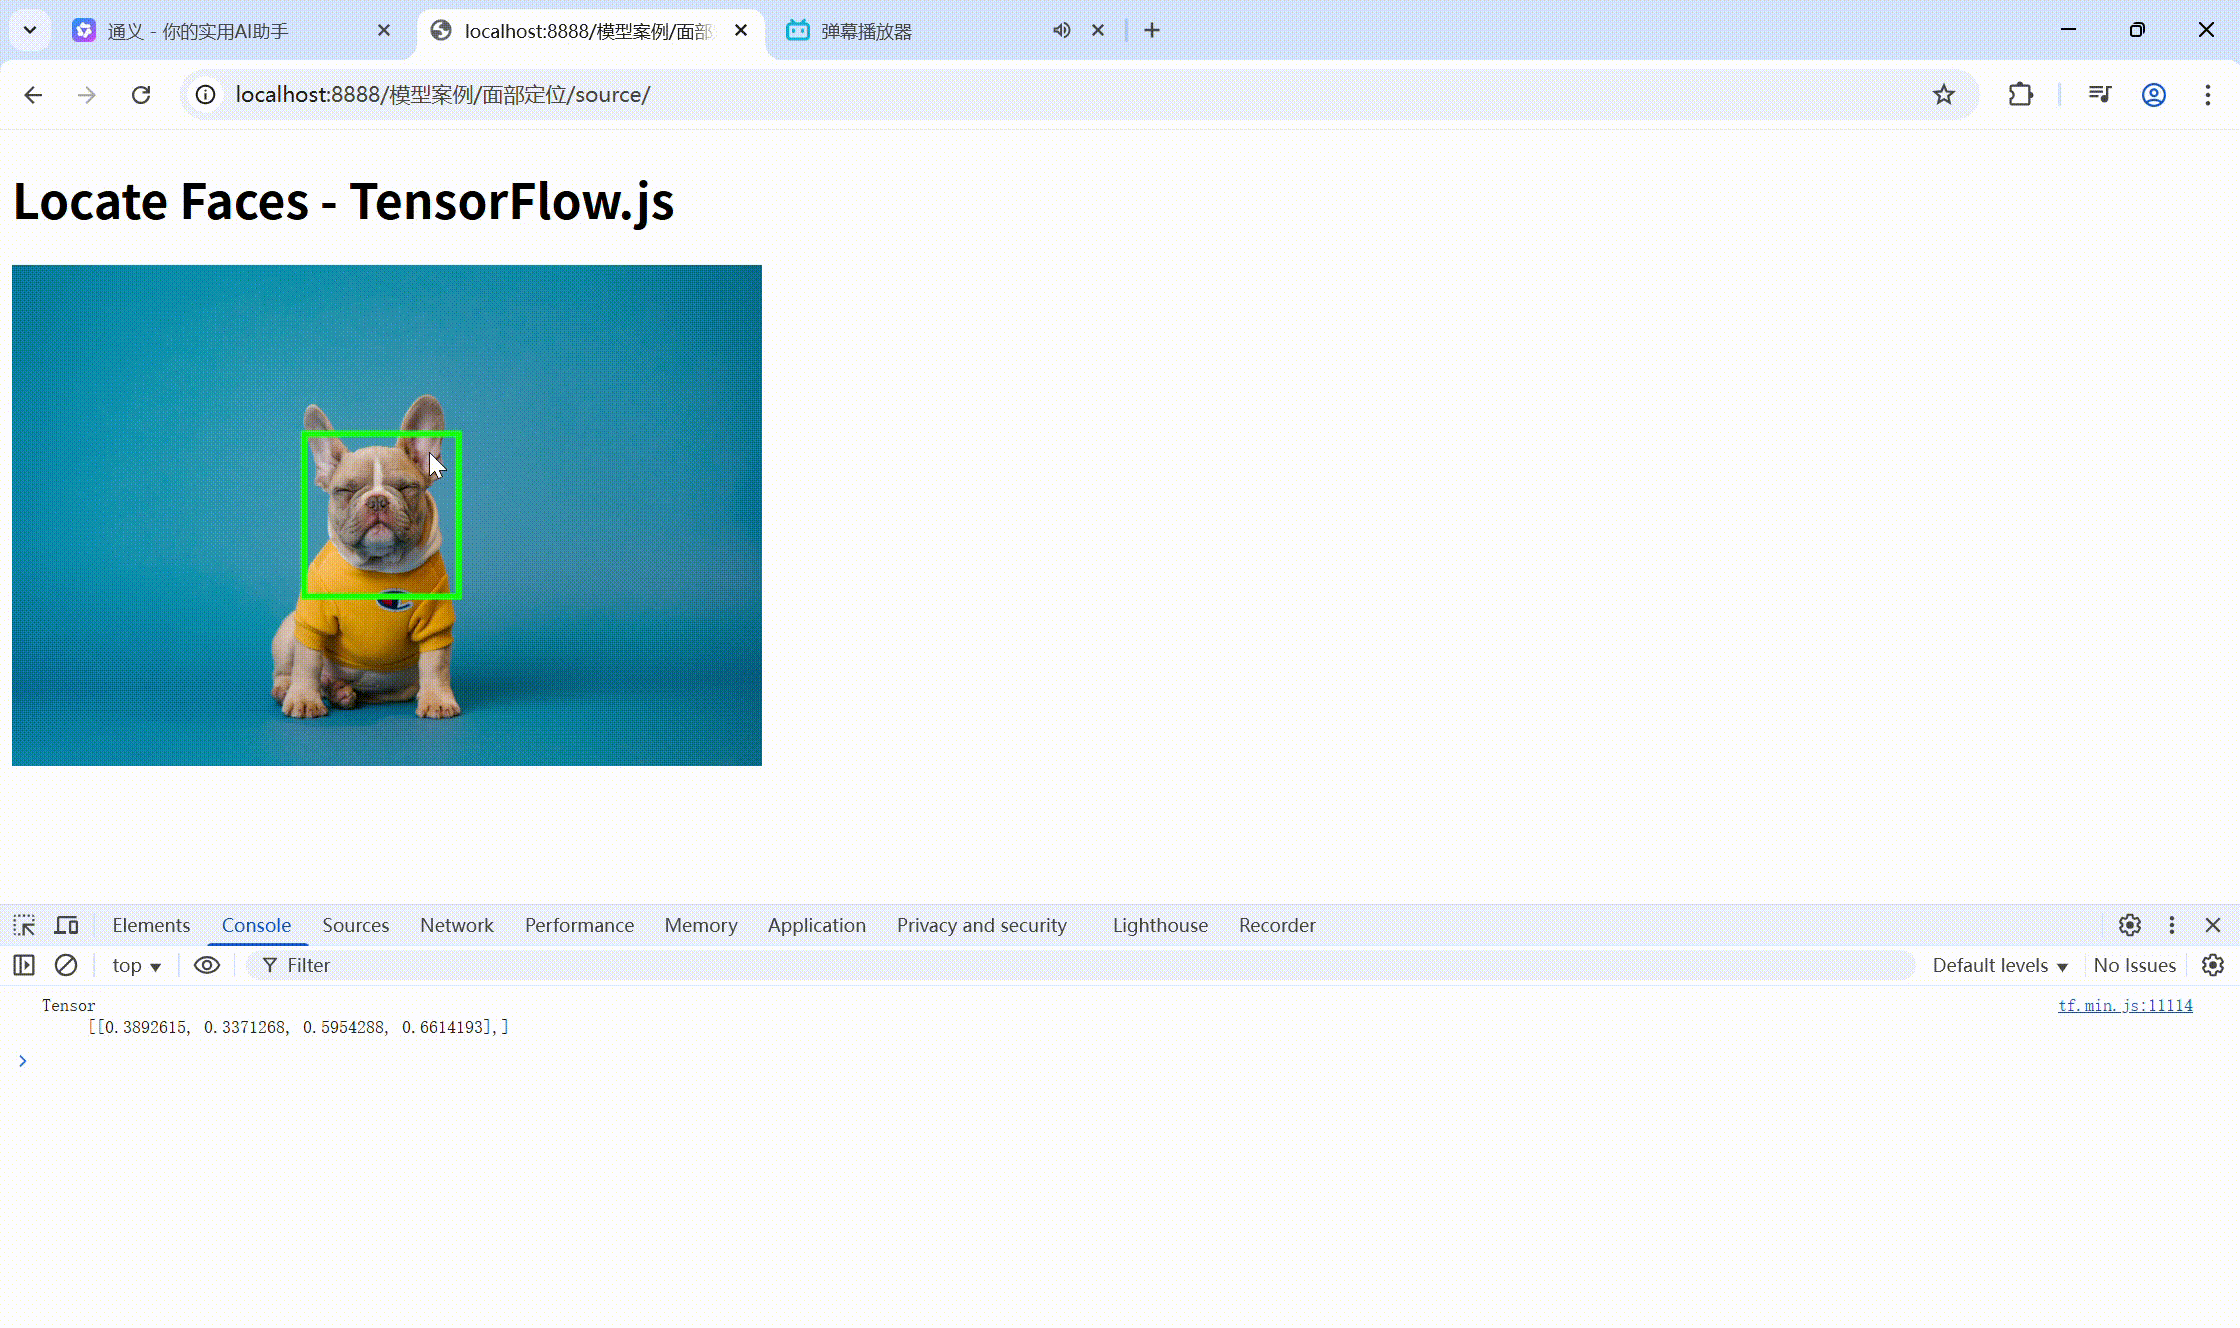Open console settings gear
Image resolution: width=2240 pixels, height=1328 pixels.
pyautogui.click(x=2213, y=966)
